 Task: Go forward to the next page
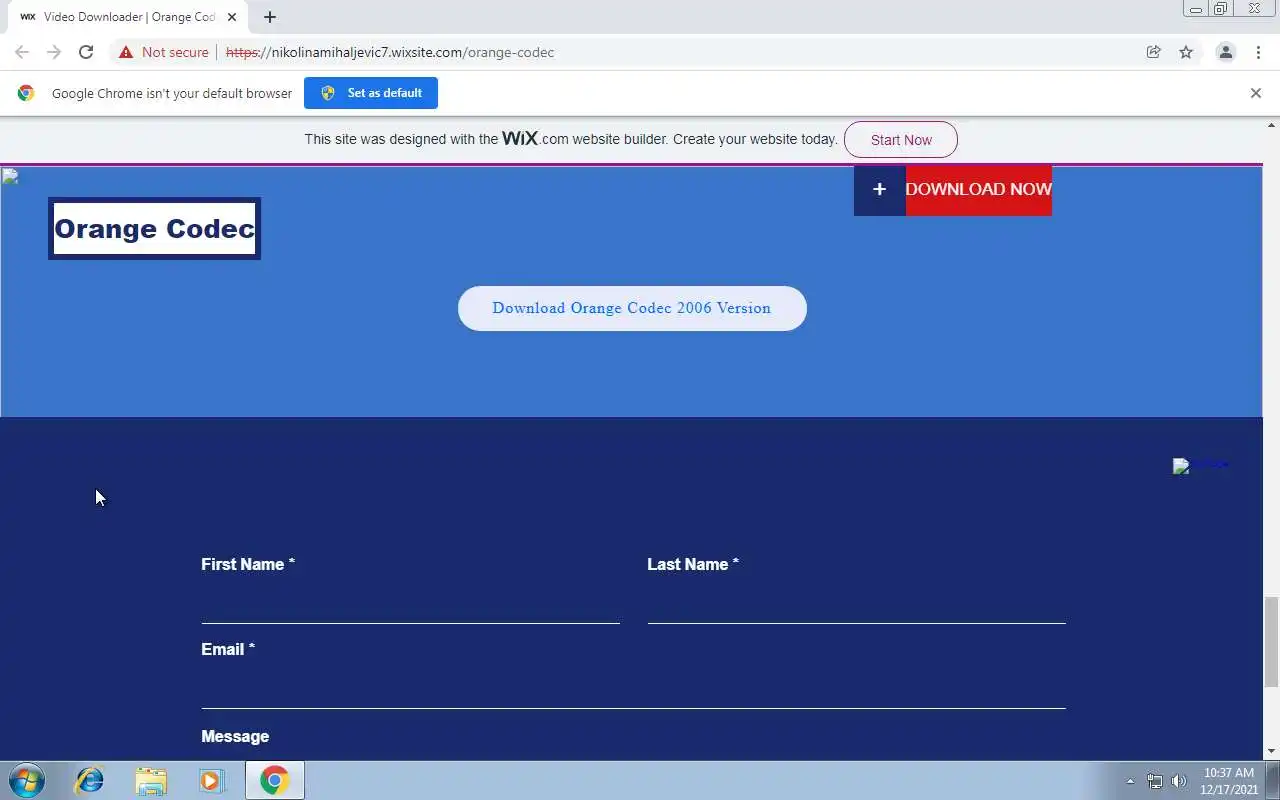54,52
